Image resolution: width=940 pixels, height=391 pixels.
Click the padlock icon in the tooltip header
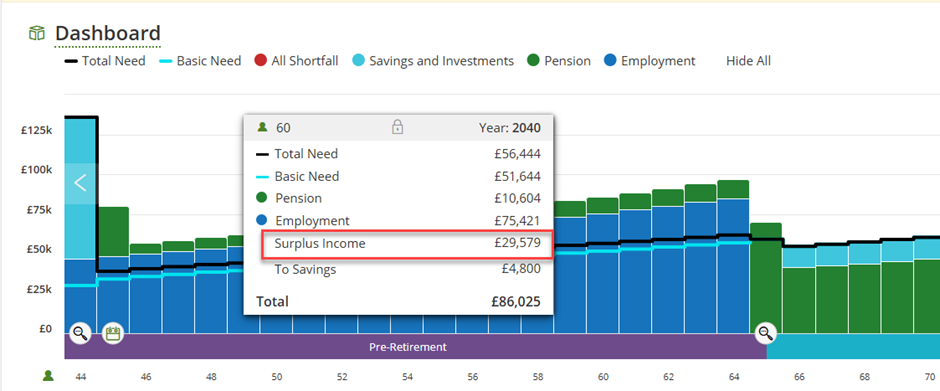(x=397, y=127)
